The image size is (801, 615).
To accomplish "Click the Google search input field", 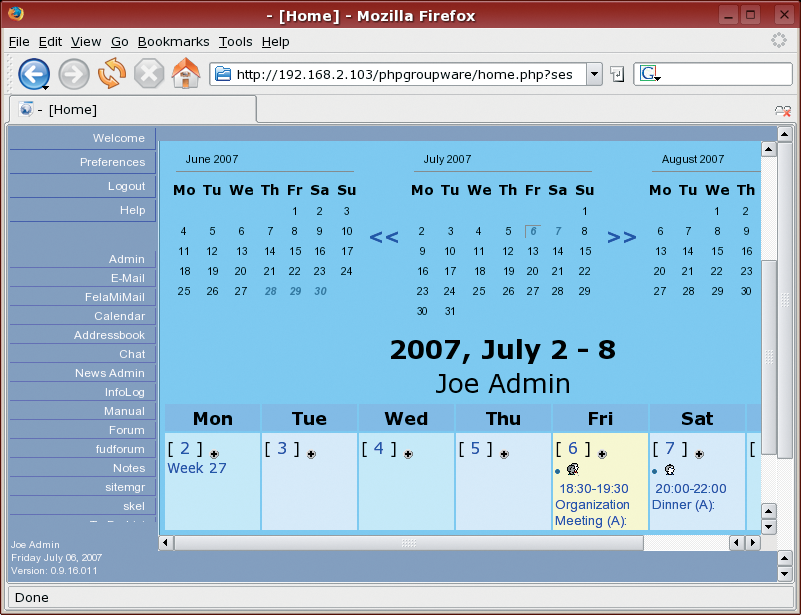I will pos(725,74).
